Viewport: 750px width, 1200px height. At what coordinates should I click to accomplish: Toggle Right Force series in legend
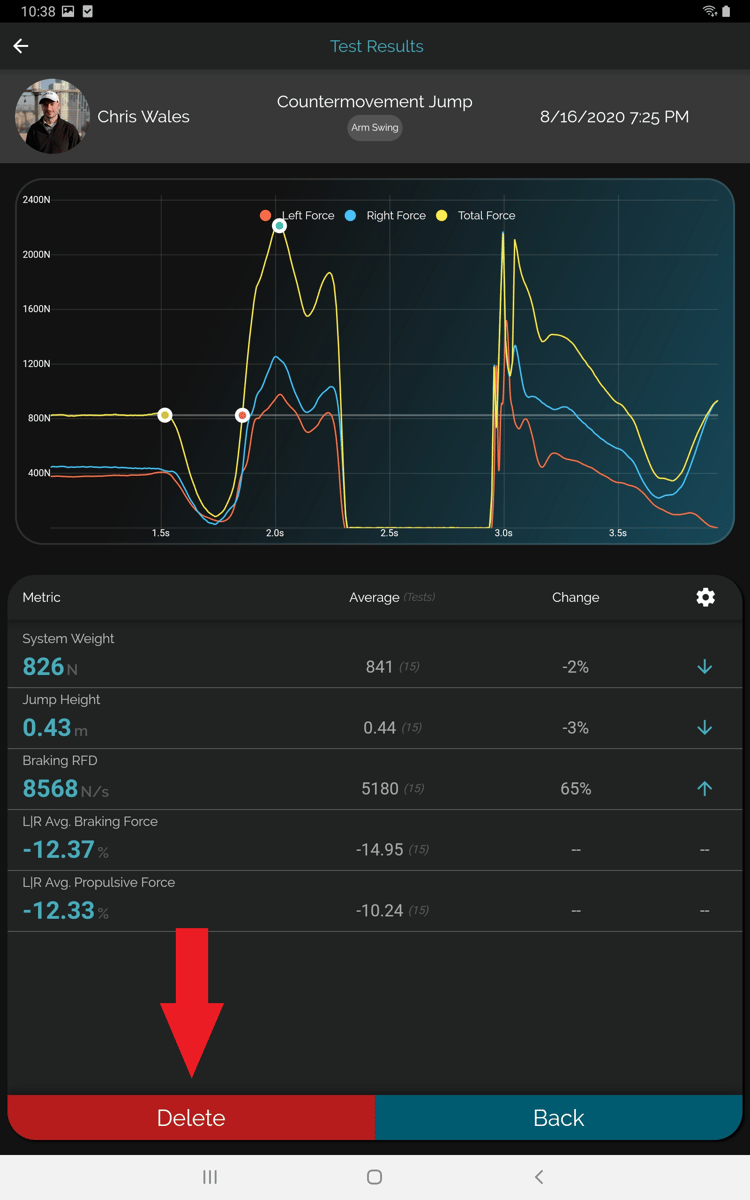385,216
